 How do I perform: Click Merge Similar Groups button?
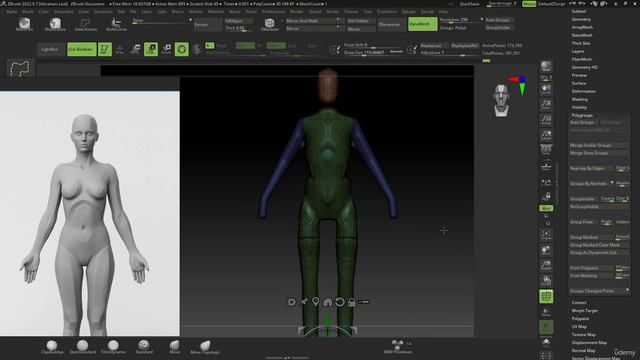[599, 145]
